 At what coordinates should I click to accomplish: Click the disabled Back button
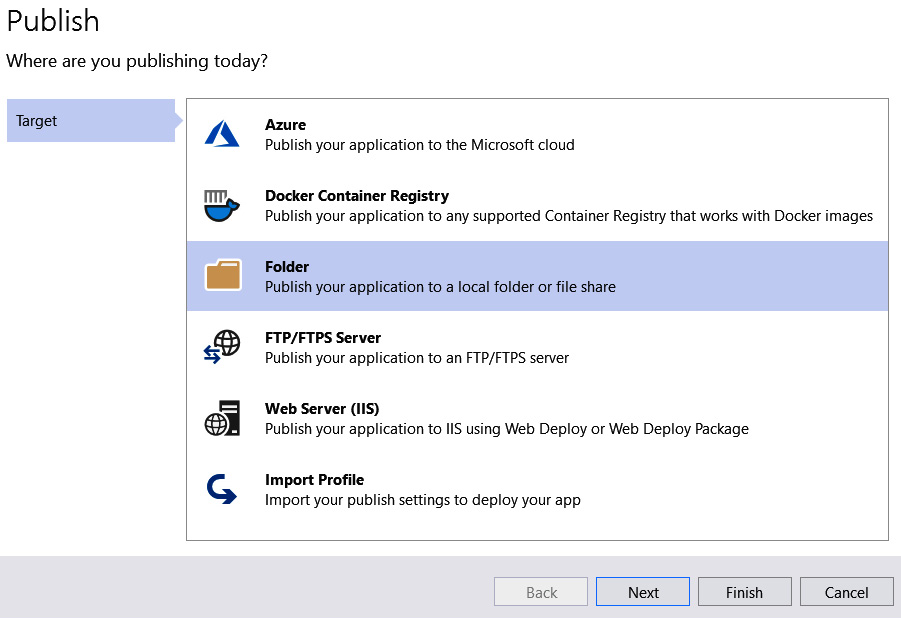(540, 591)
